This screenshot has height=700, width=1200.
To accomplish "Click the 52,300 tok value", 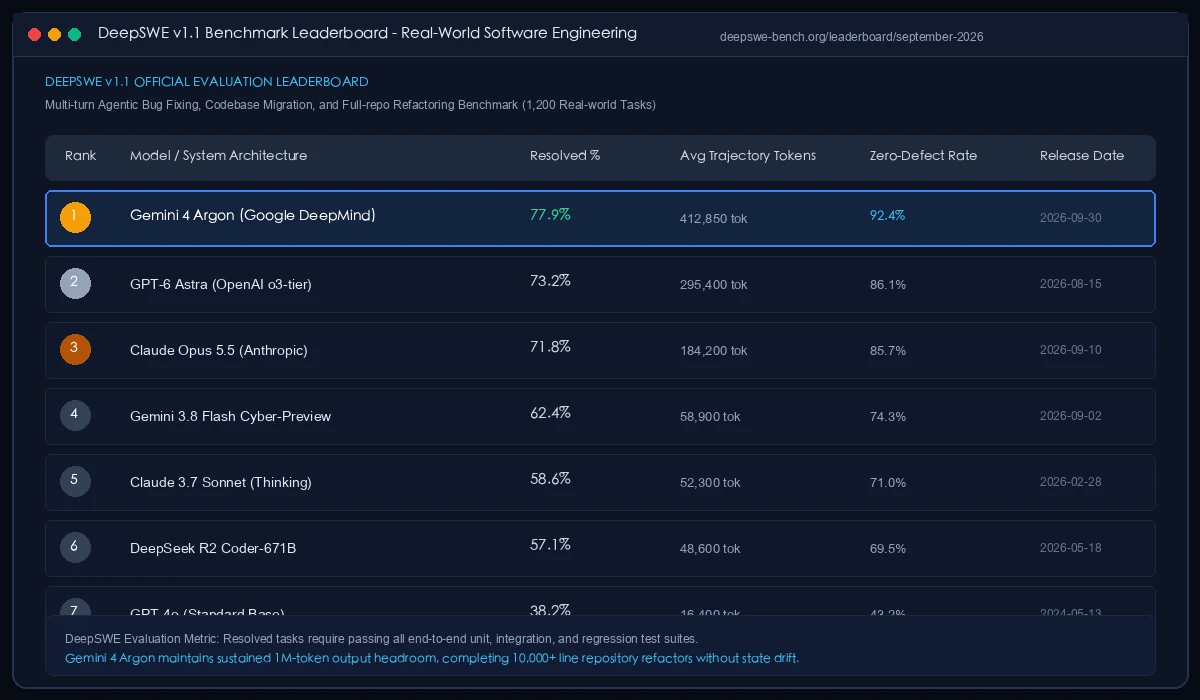I will 710,482.
